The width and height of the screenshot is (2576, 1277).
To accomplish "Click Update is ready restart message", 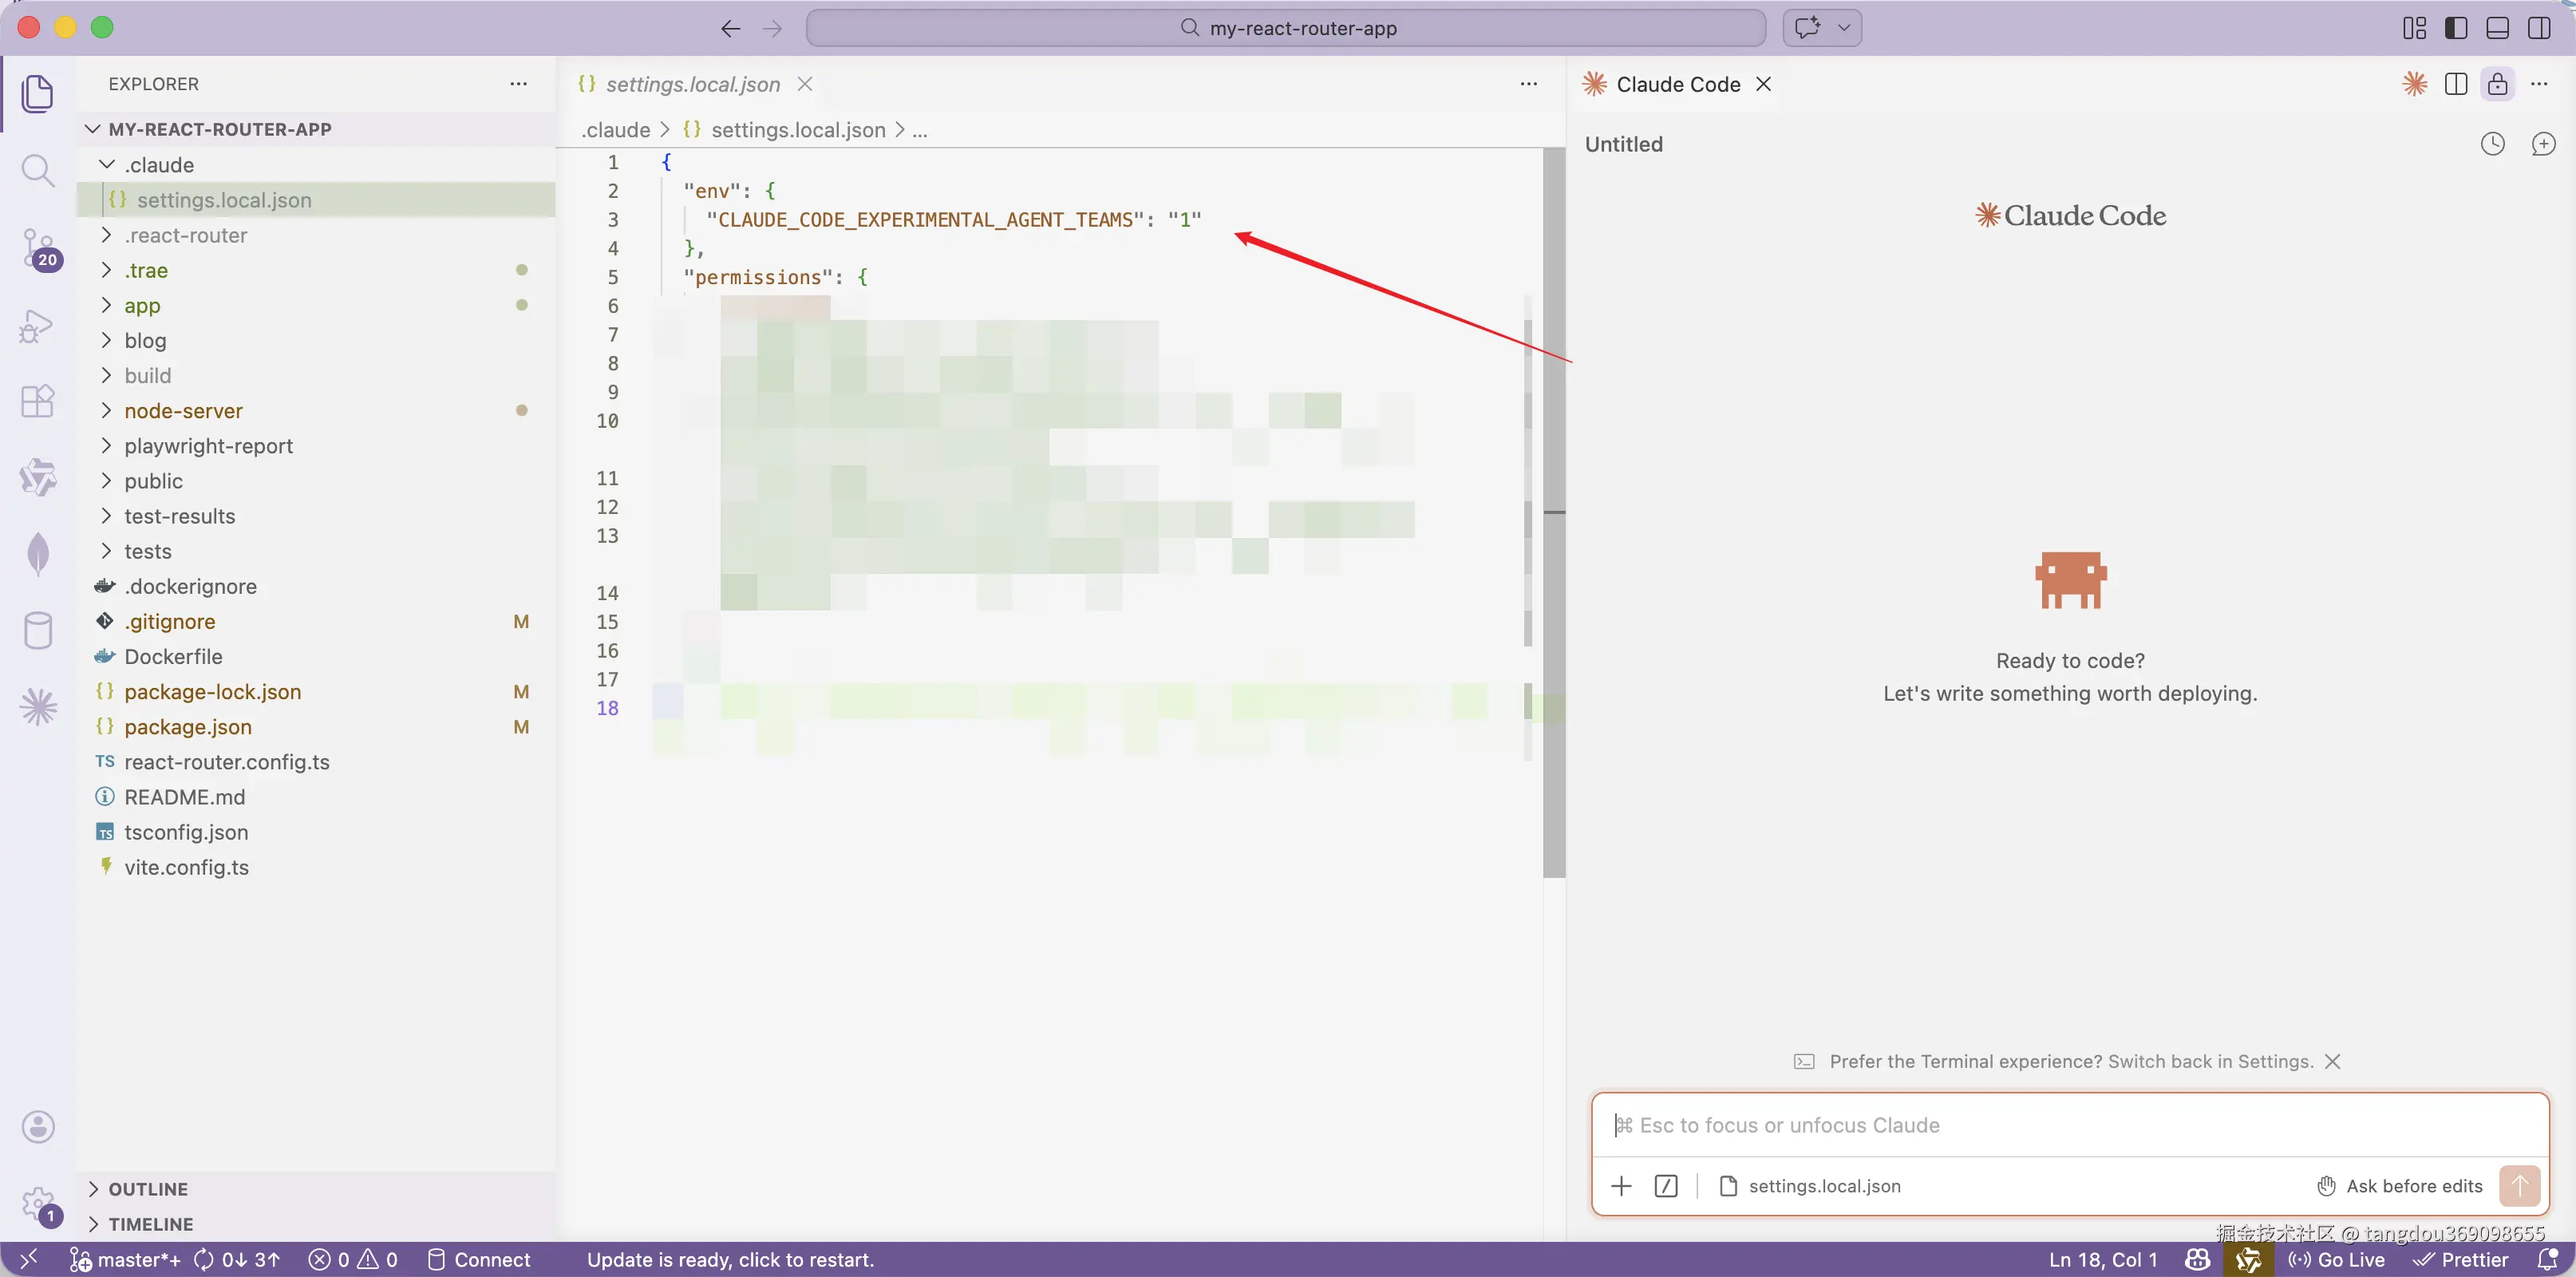I will point(730,1260).
